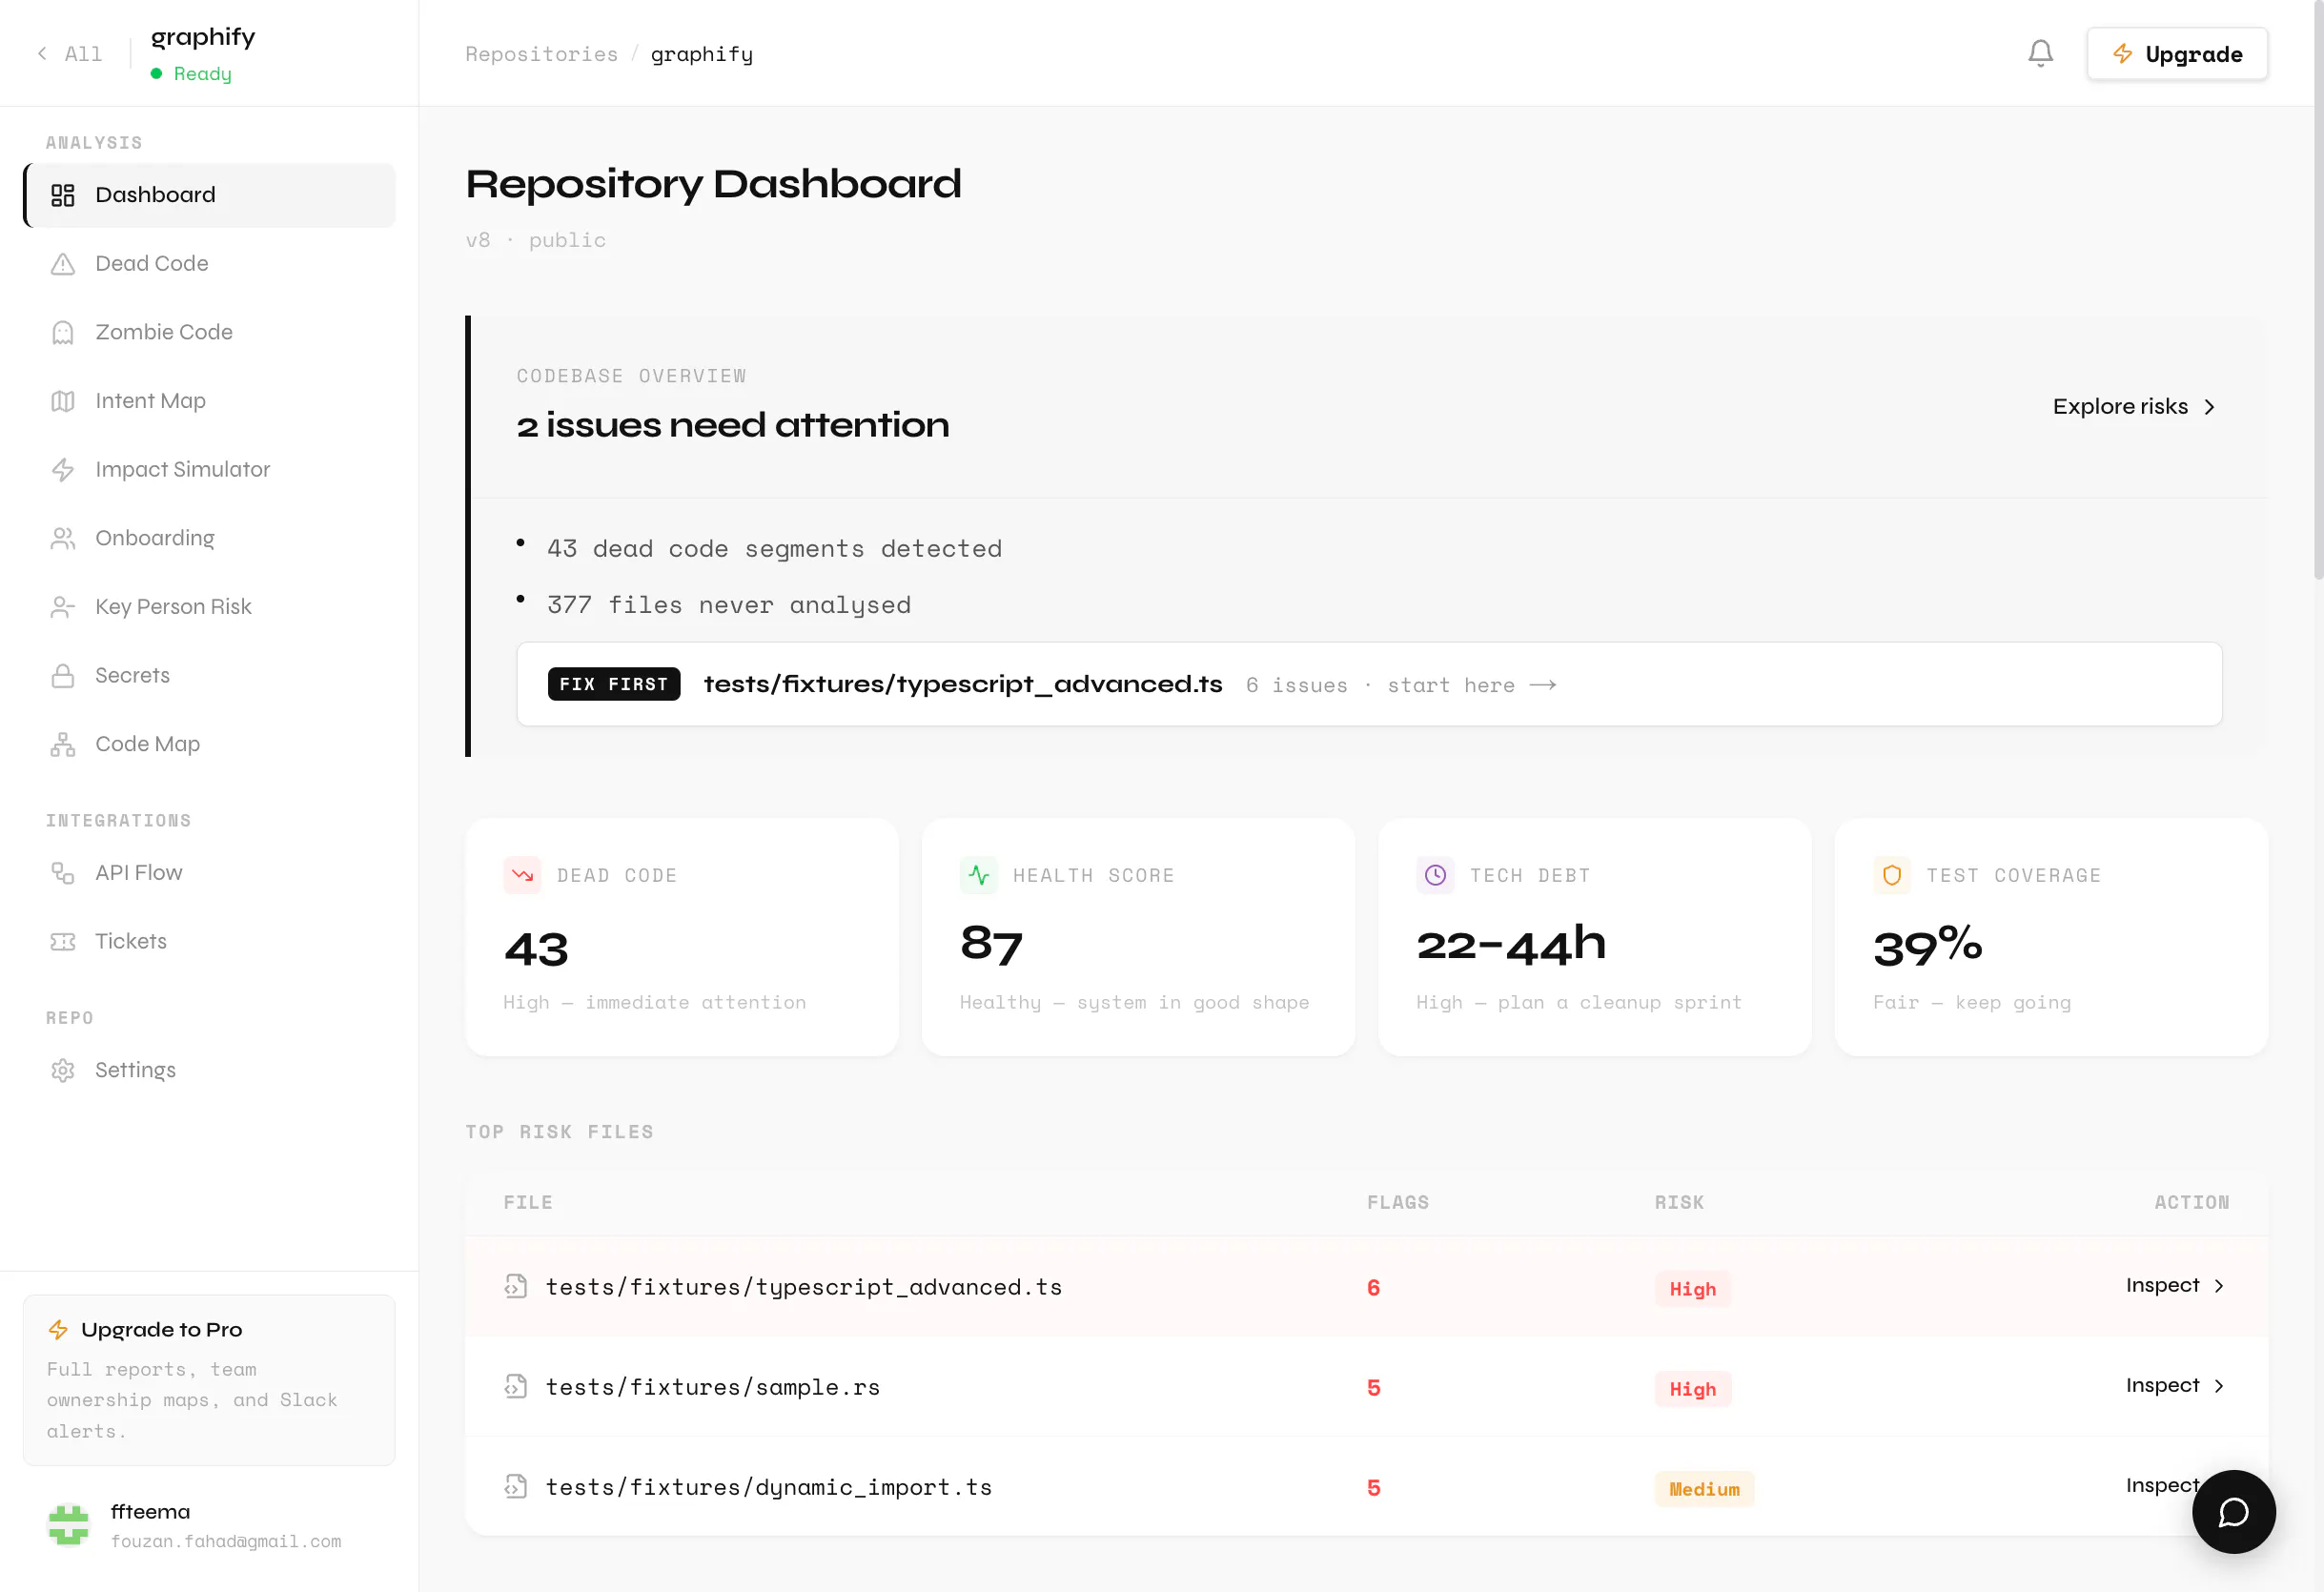Open Impact Simulator

point(210,470)
